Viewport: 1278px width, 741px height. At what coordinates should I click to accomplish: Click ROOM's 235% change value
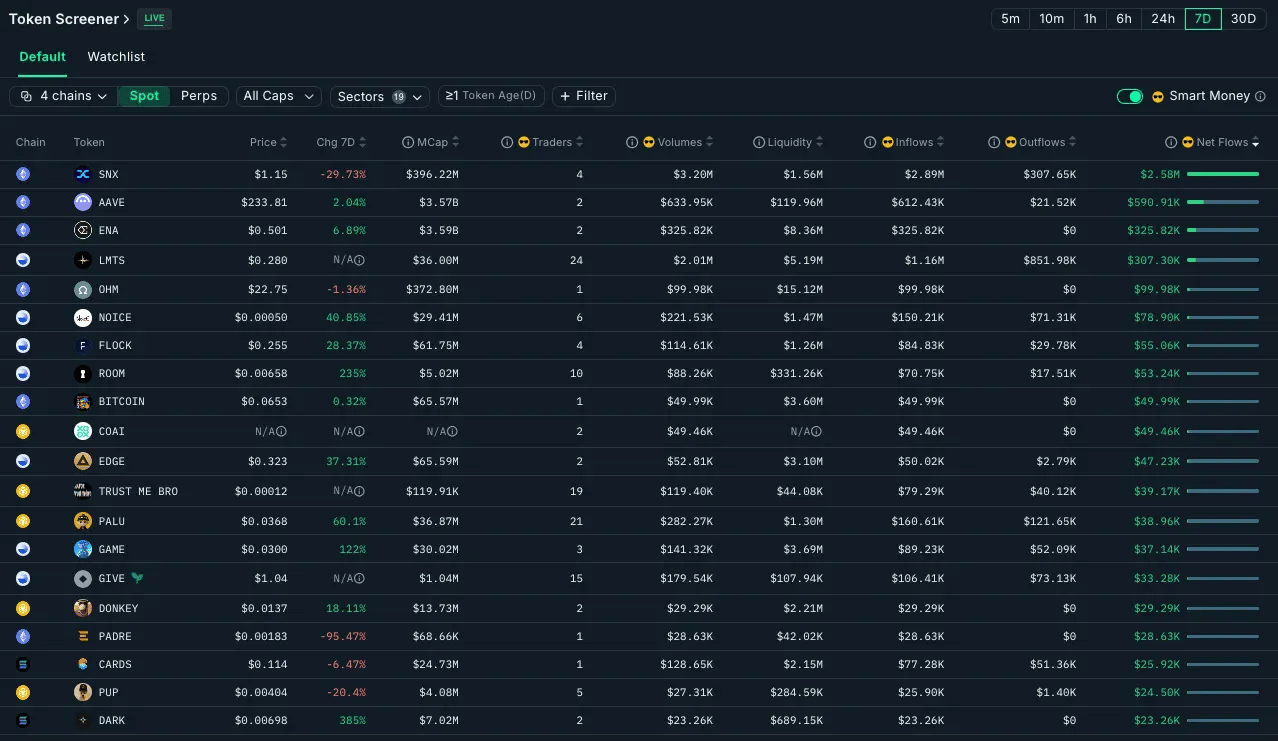pyautogui.click(x=353, y=374)
